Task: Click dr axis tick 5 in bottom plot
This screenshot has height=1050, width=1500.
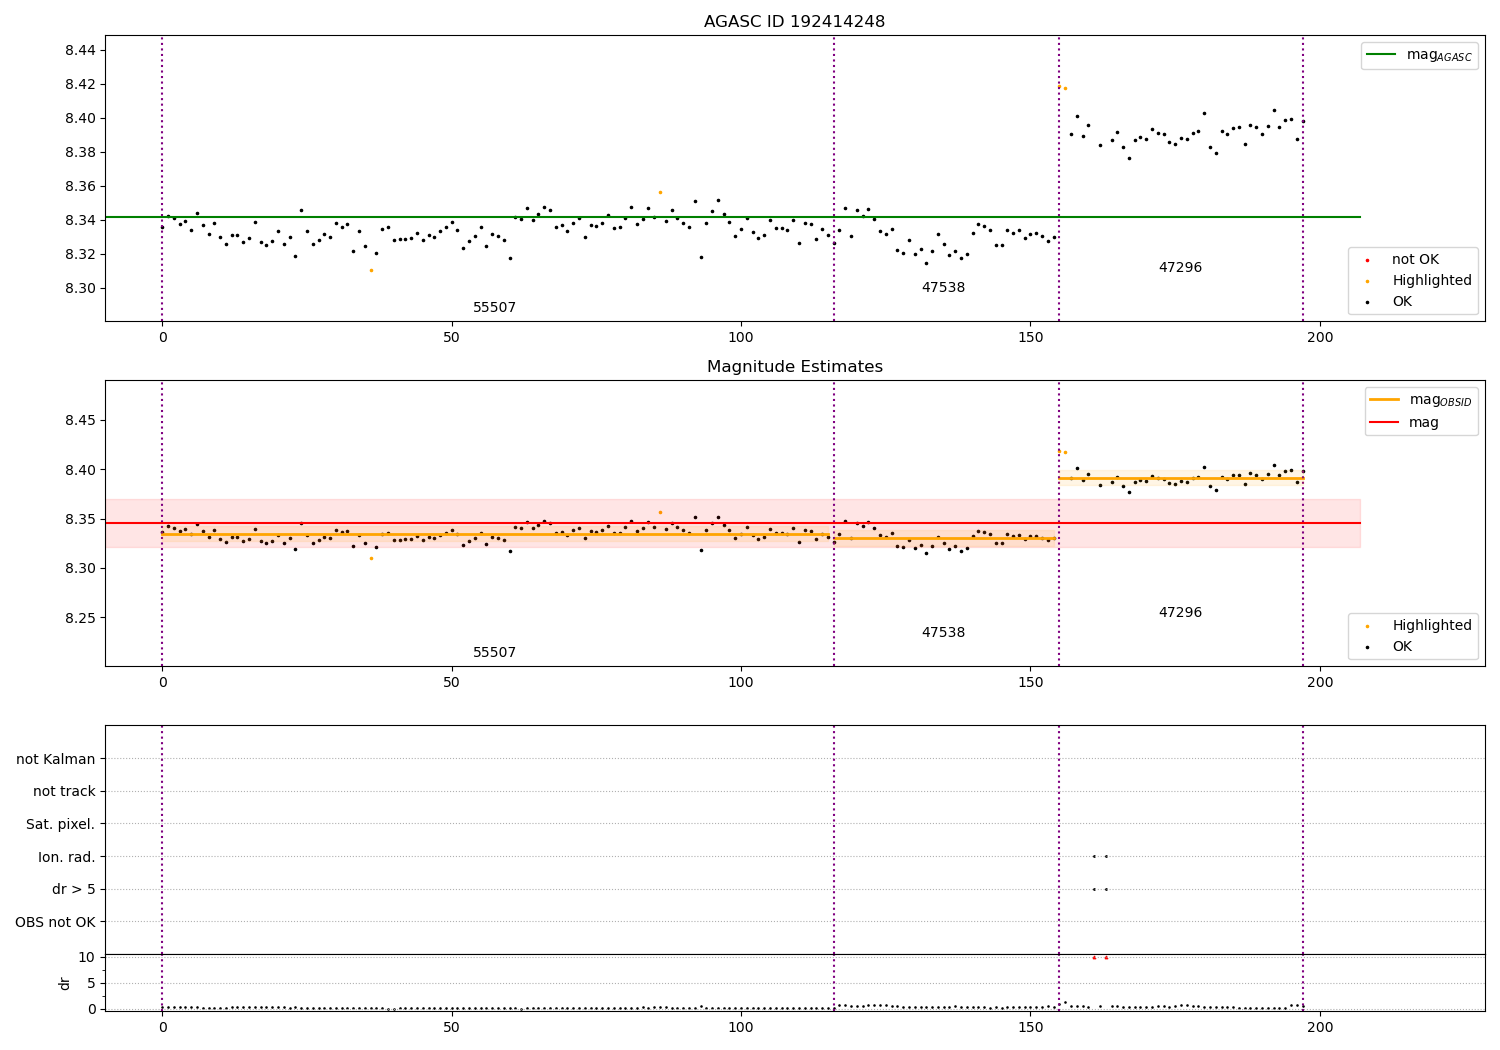Action: [x=91, y=983]
